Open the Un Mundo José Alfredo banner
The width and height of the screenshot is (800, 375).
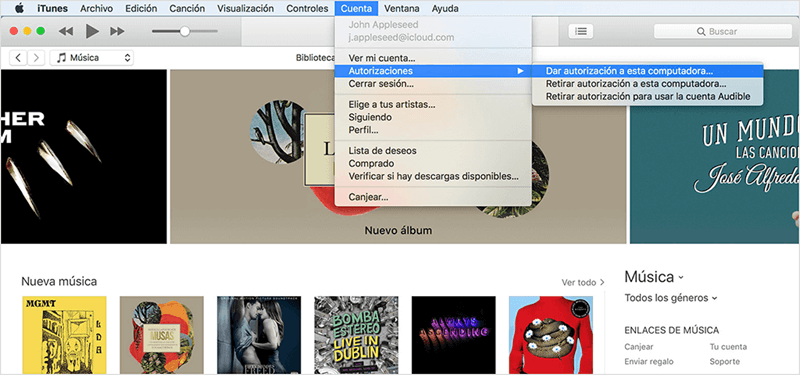point(715,157)
